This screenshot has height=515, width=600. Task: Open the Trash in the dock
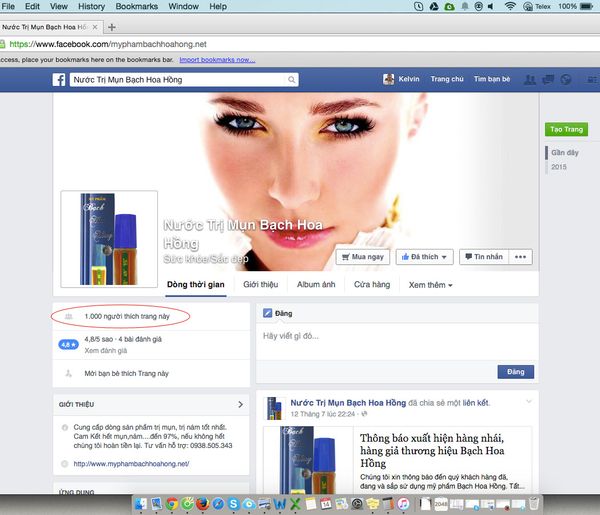(534, 503)
